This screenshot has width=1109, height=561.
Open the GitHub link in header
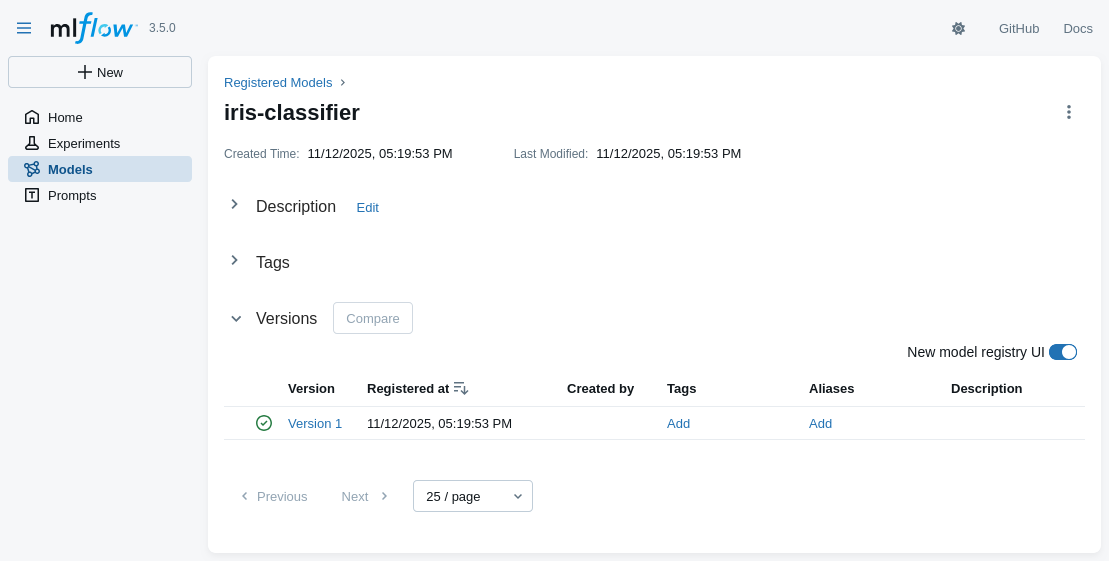click(1018, 28)
